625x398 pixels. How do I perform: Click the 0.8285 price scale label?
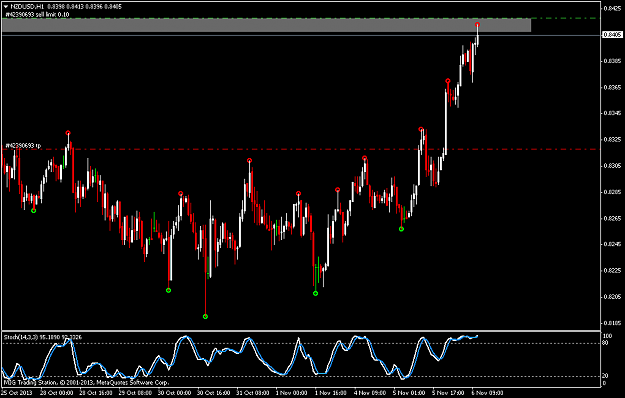612,192
